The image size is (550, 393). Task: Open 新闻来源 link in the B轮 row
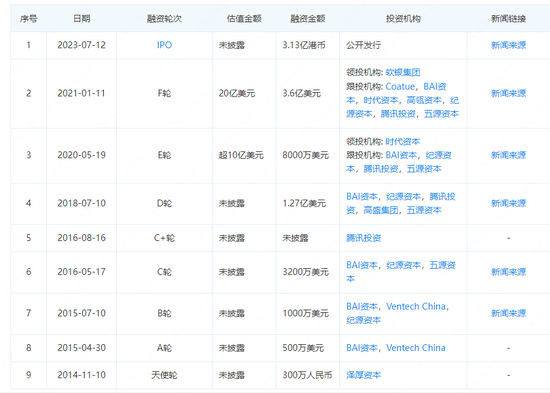click(x=508, y=313)
